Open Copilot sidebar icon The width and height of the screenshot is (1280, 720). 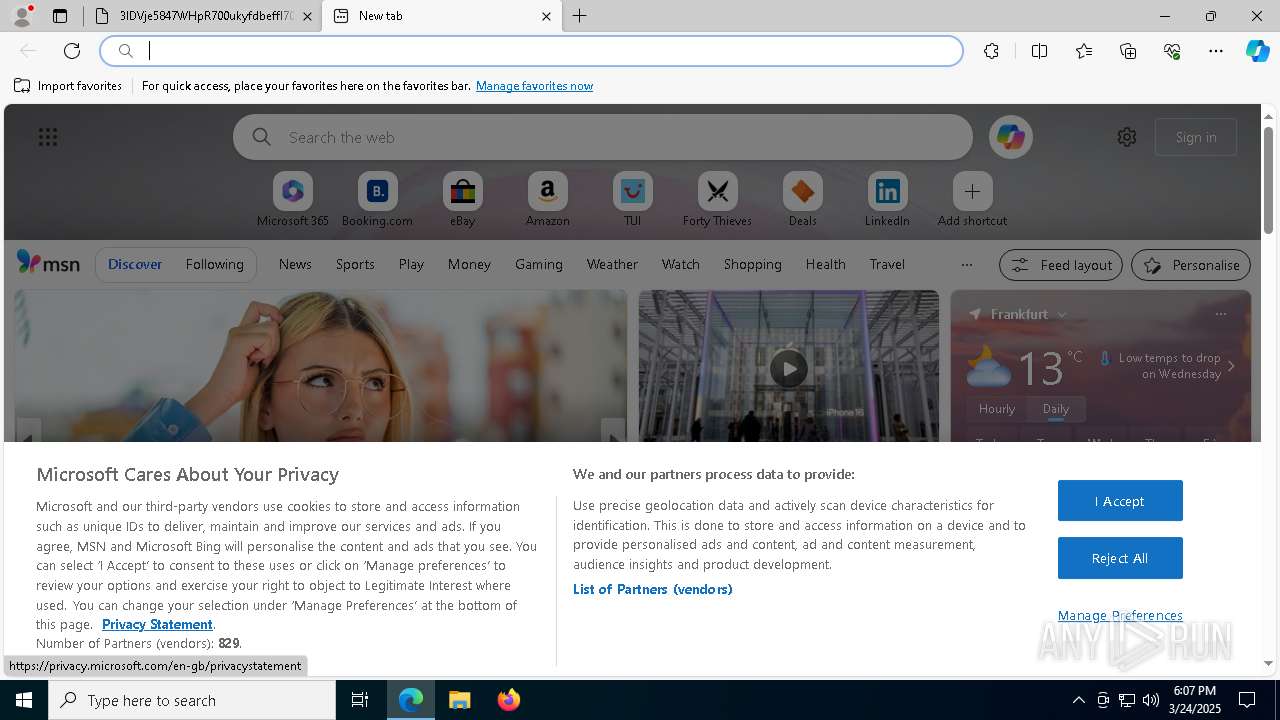pyautogui.click(x=1257, y=51)
